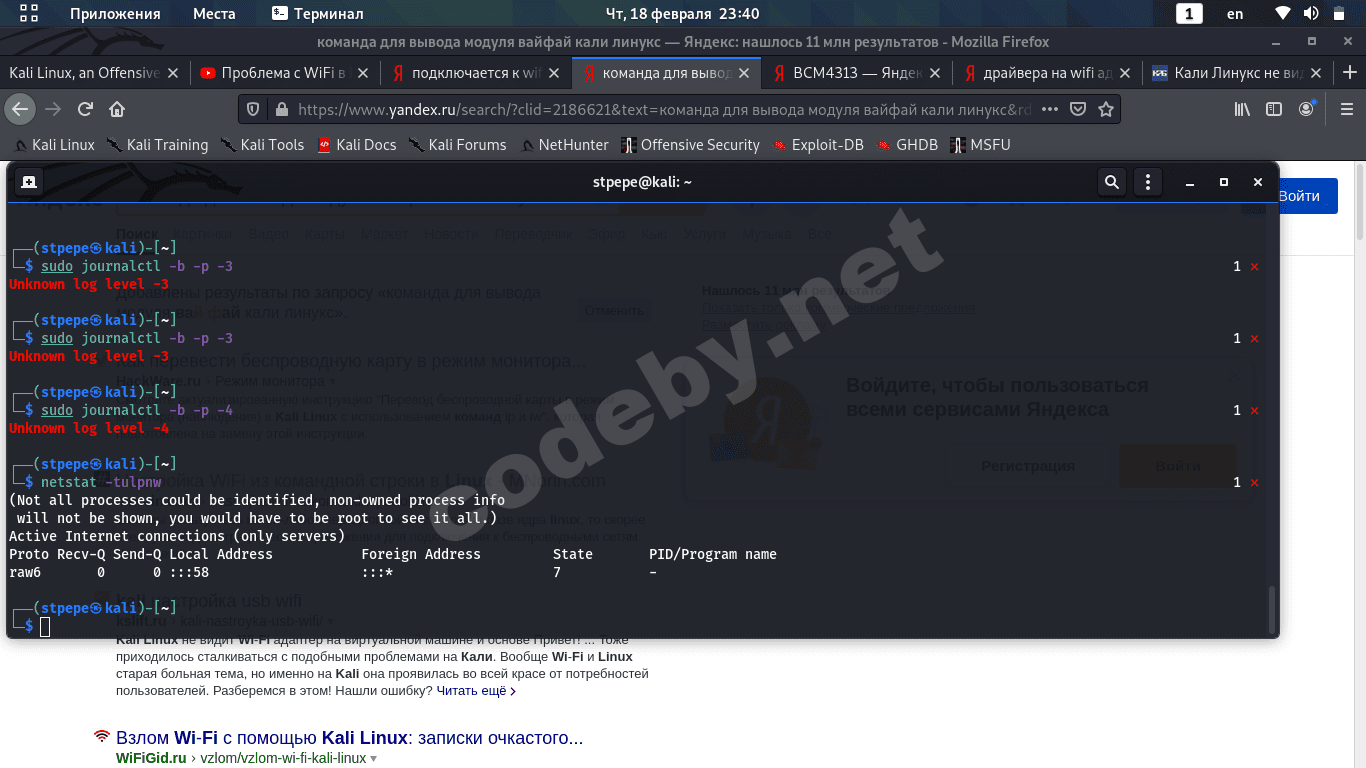Close the Проблема с WiFi tab
This screenshot has width=1366, height=768.
pos(362,73)
